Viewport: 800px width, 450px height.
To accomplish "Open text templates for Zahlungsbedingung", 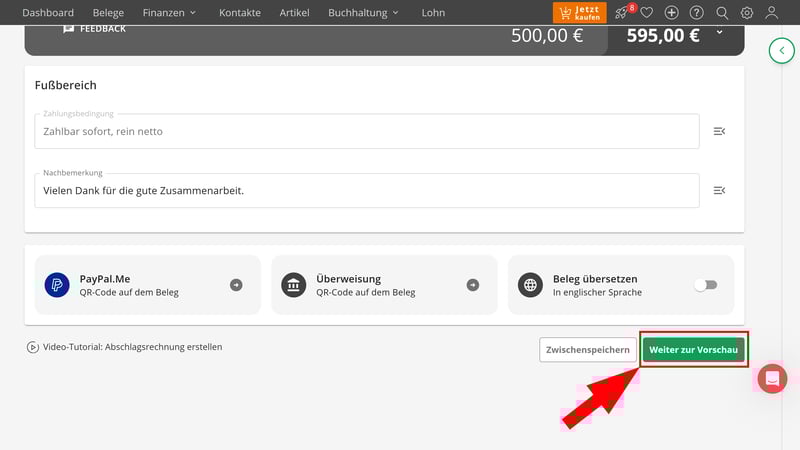I will [x=719, y=131].
